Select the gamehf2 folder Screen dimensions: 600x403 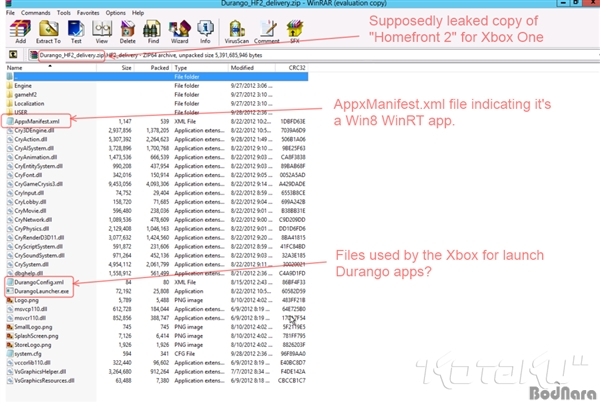point(25,95)
